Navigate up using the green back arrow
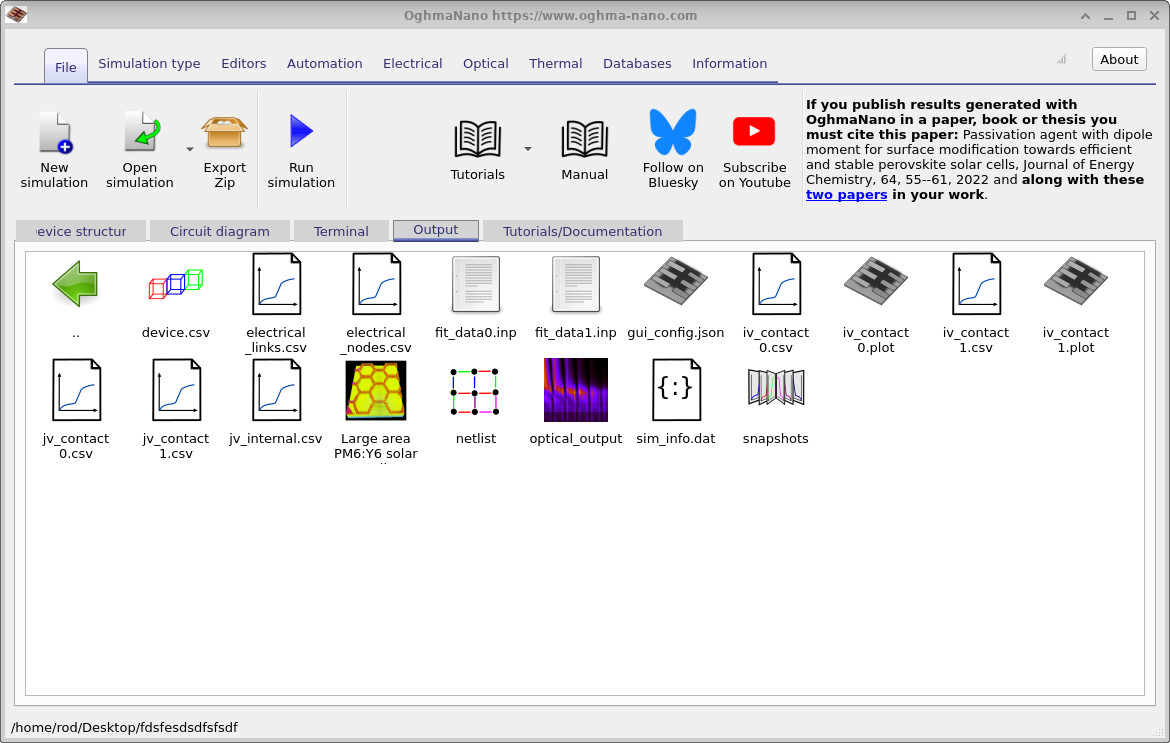Screen dimensions: 1170x743 click(75, 284)
